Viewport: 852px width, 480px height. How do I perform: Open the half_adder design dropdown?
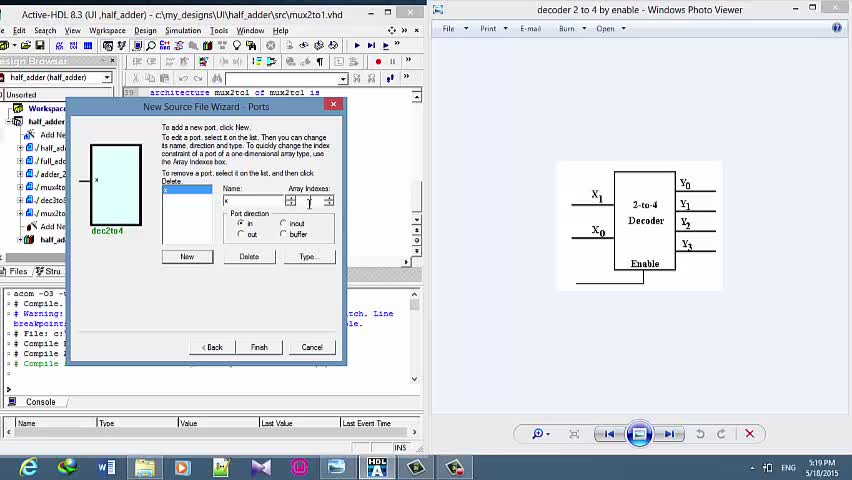(x=107, y=78)
